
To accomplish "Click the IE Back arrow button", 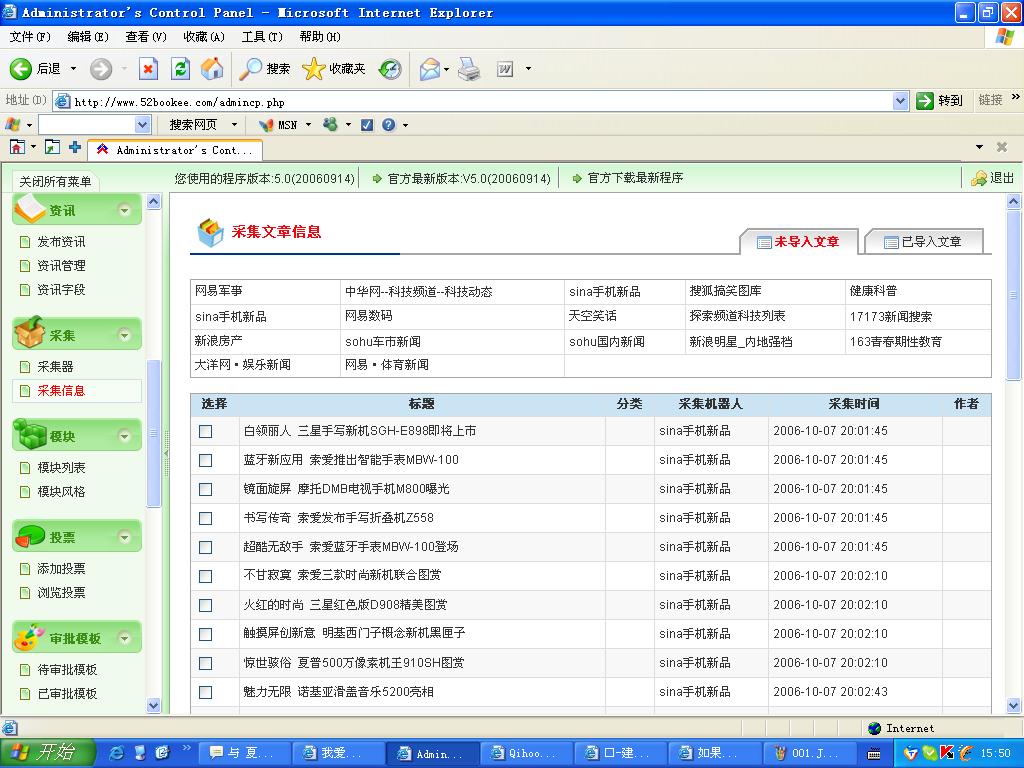I will (21, 69).
